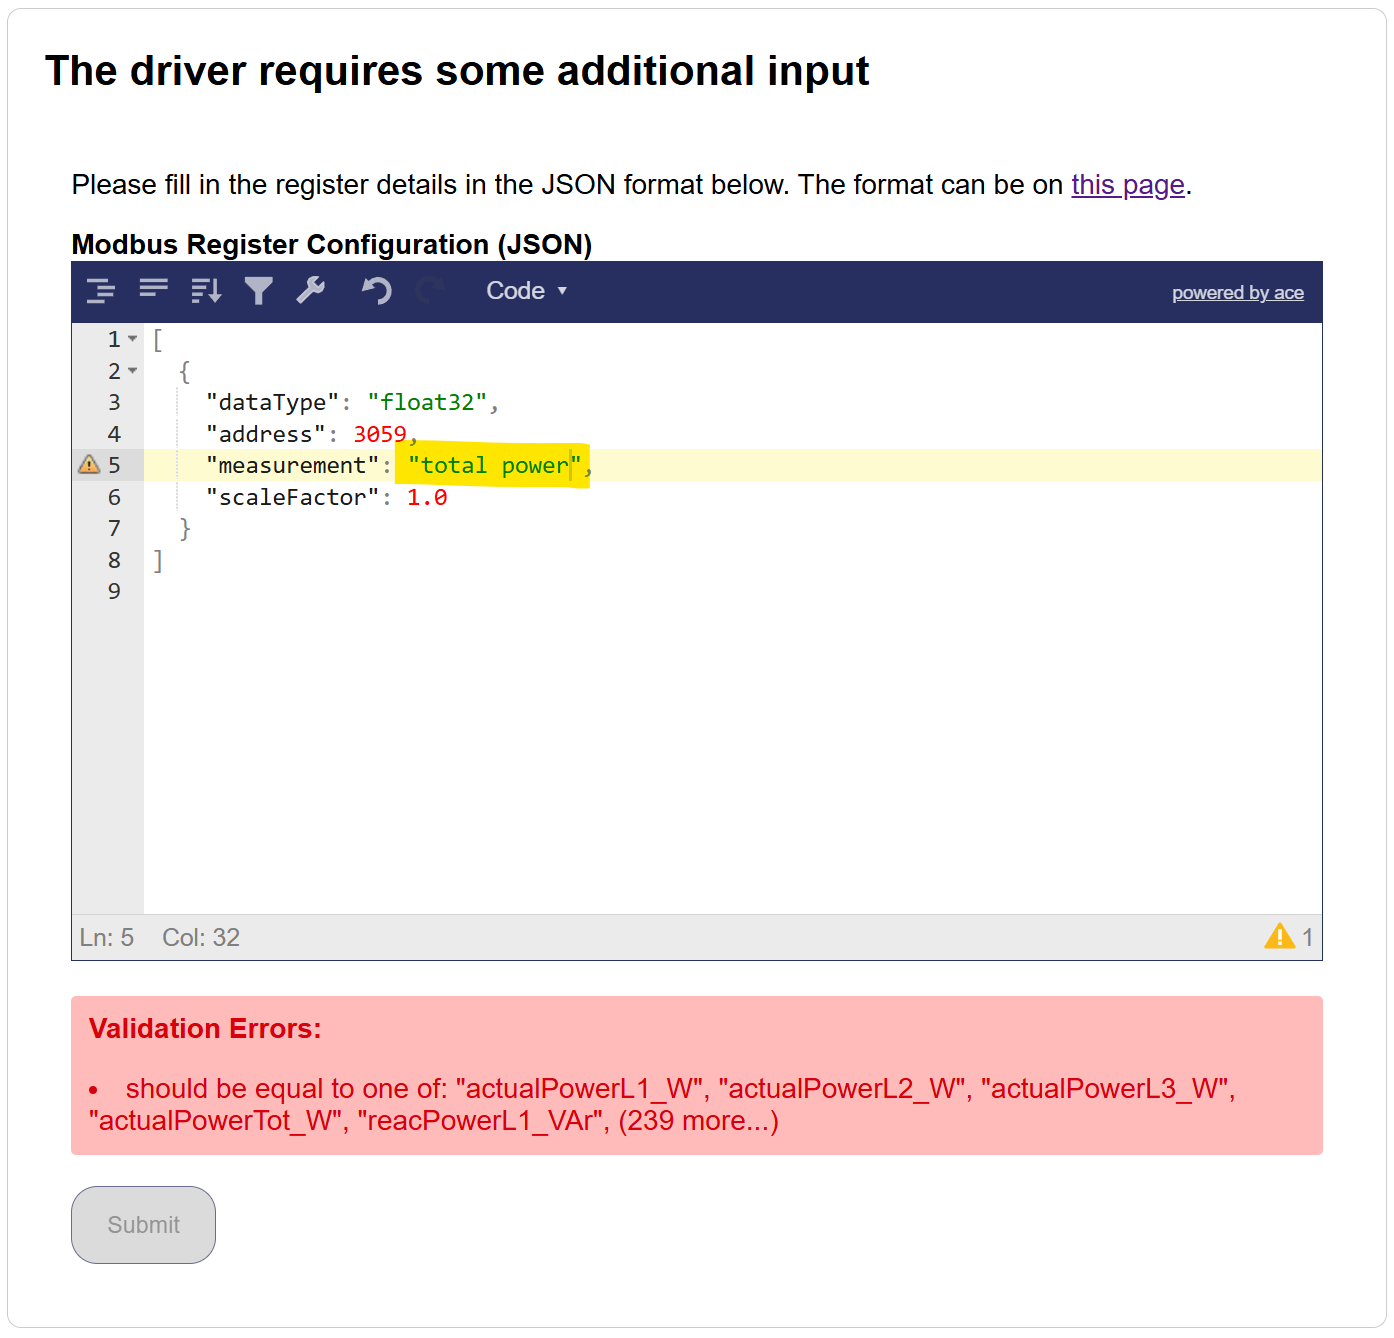Undo the last edit
Screen dimensions: 1394x1338
point(377,291)
